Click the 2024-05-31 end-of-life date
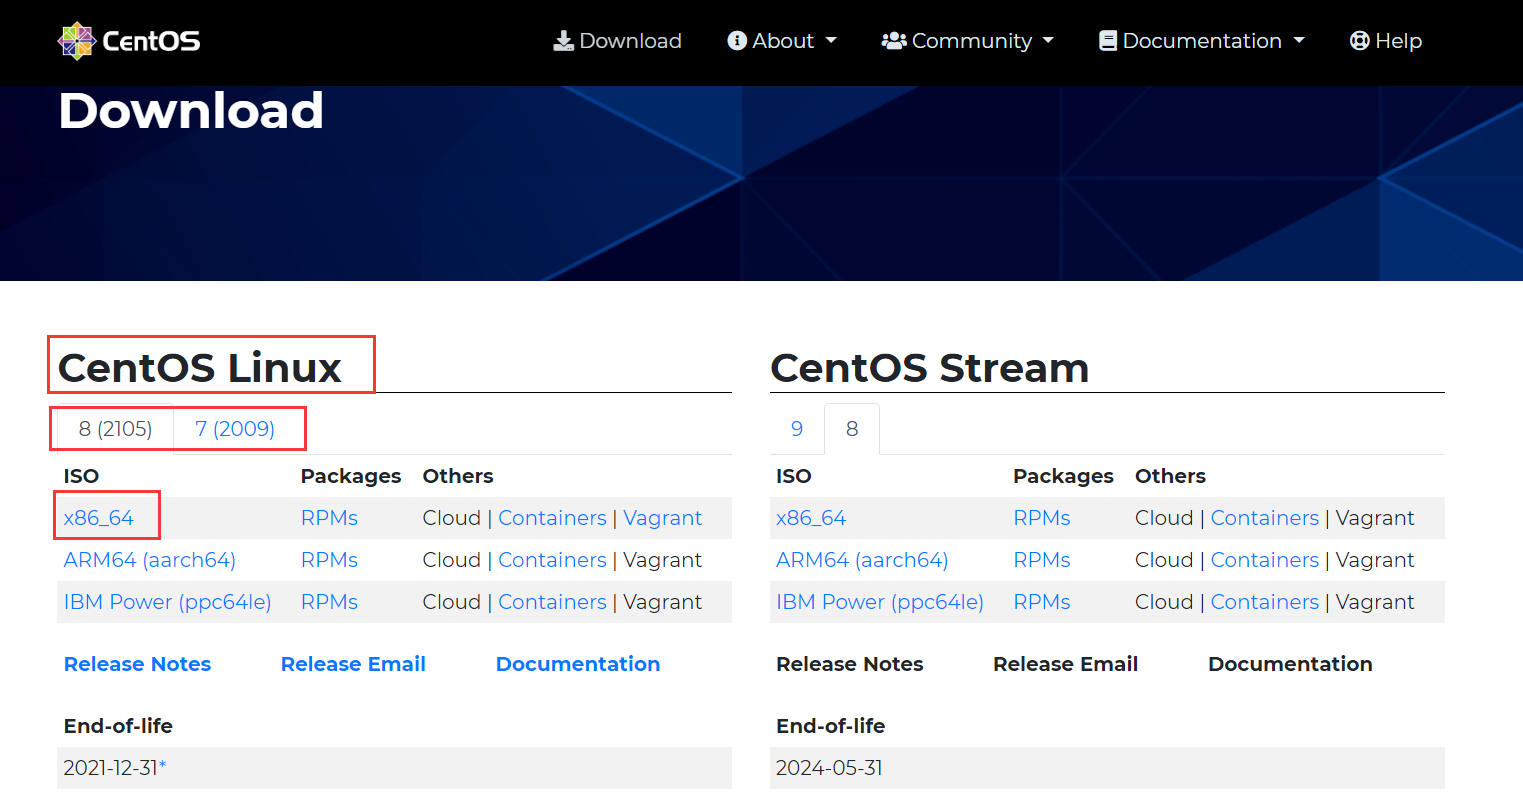Image resolution: width=1523 pixels, height=806 pixels. (x=829, y=768)
